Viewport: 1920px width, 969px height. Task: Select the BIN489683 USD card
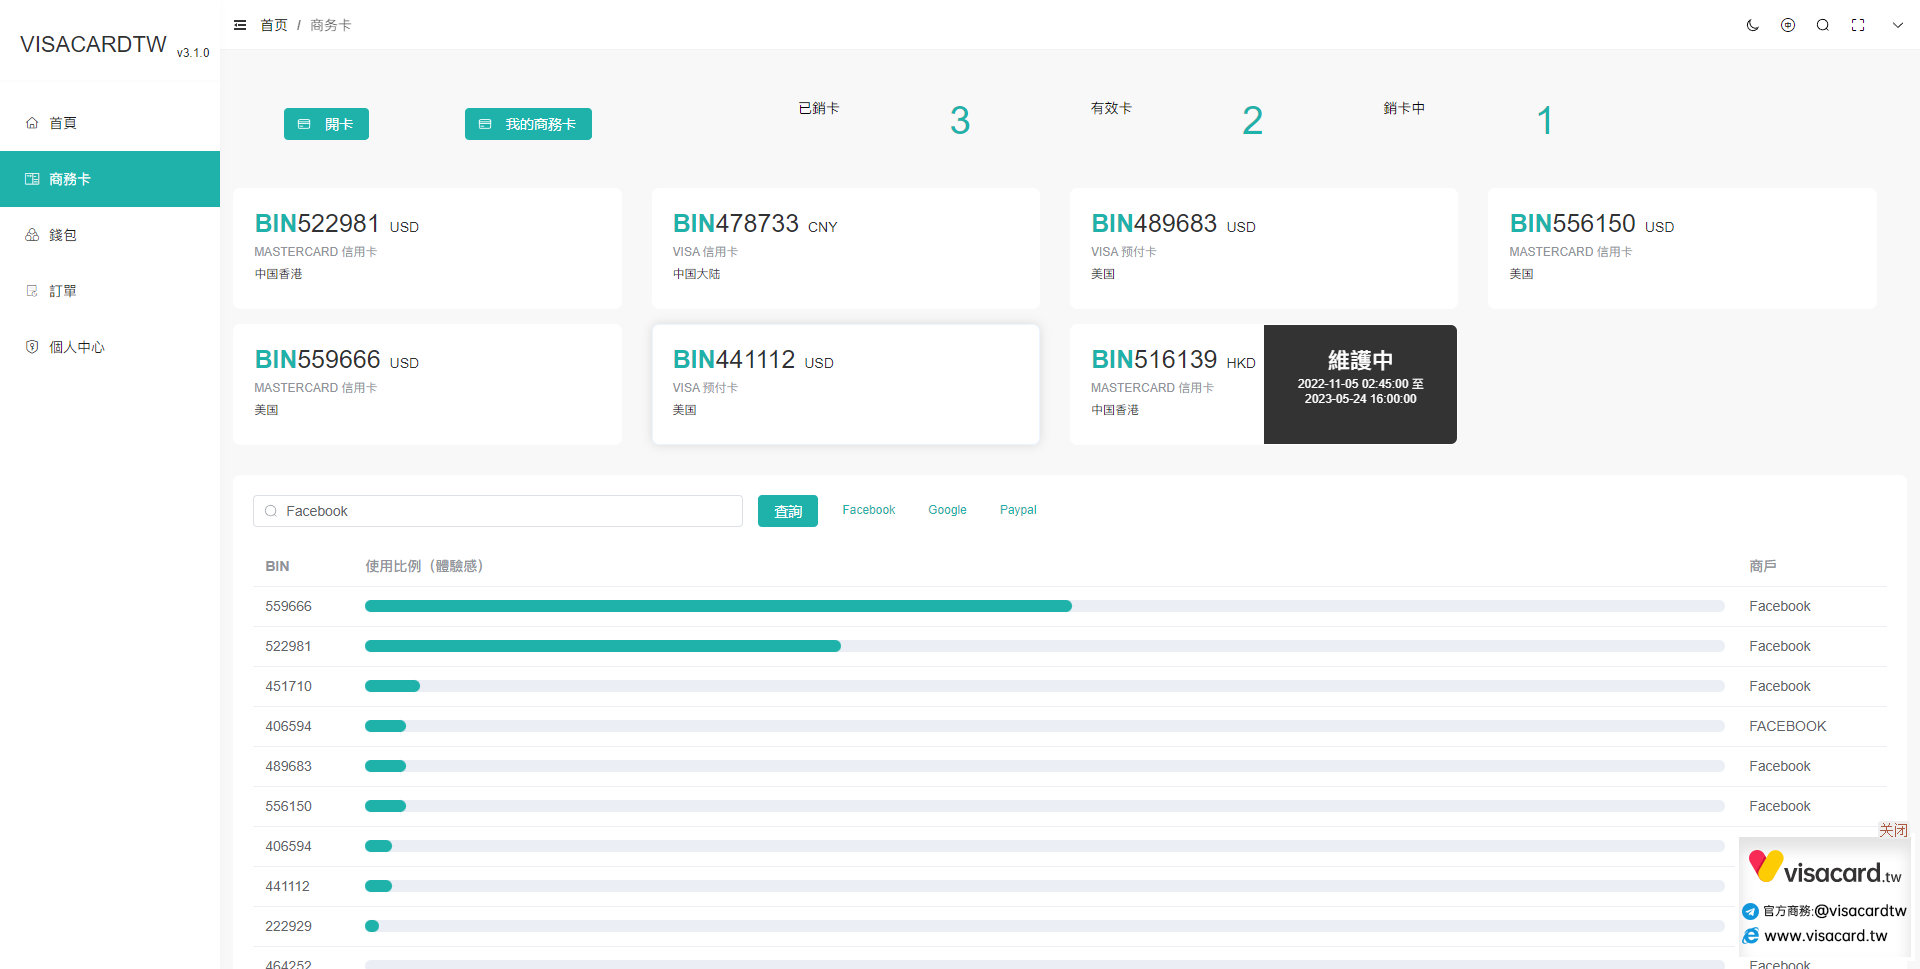(x=1263, y=248)
